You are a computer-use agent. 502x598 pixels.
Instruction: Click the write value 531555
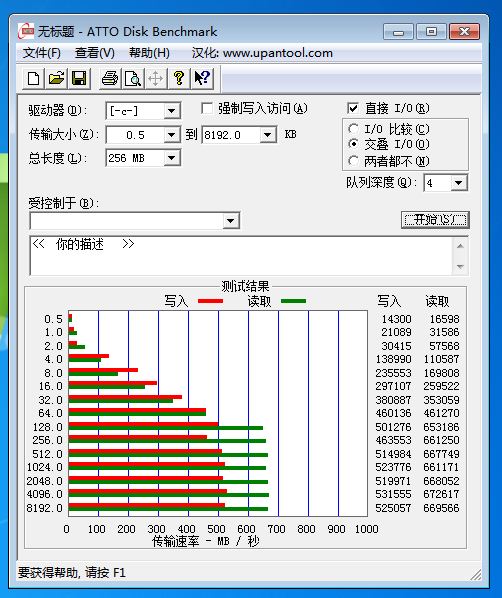click(x=393, y=494)
